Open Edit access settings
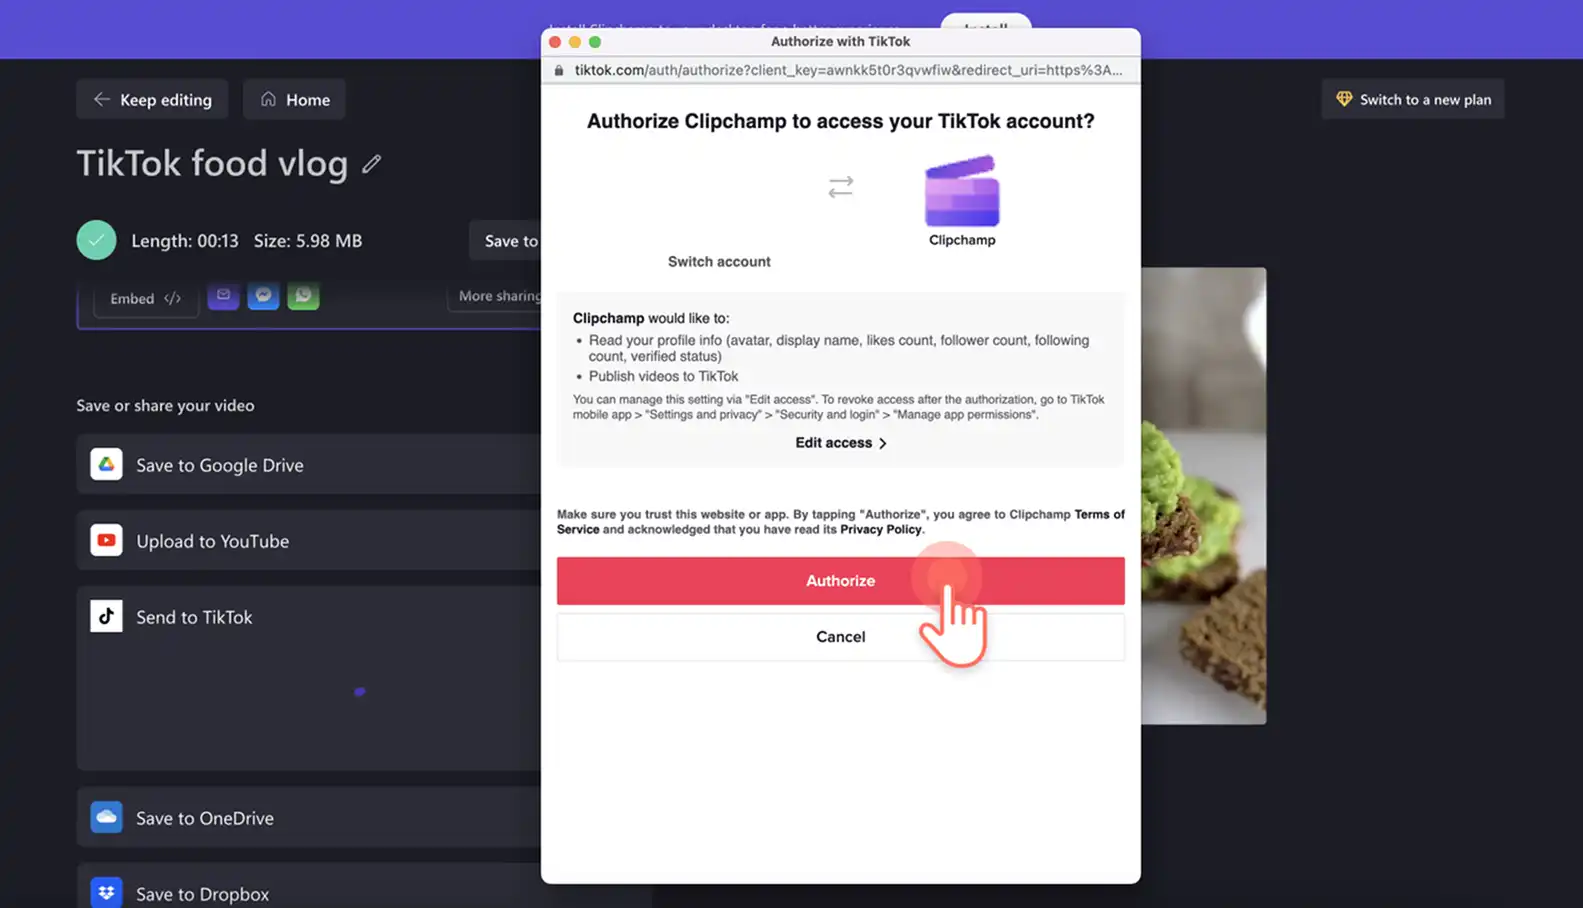 840,442
